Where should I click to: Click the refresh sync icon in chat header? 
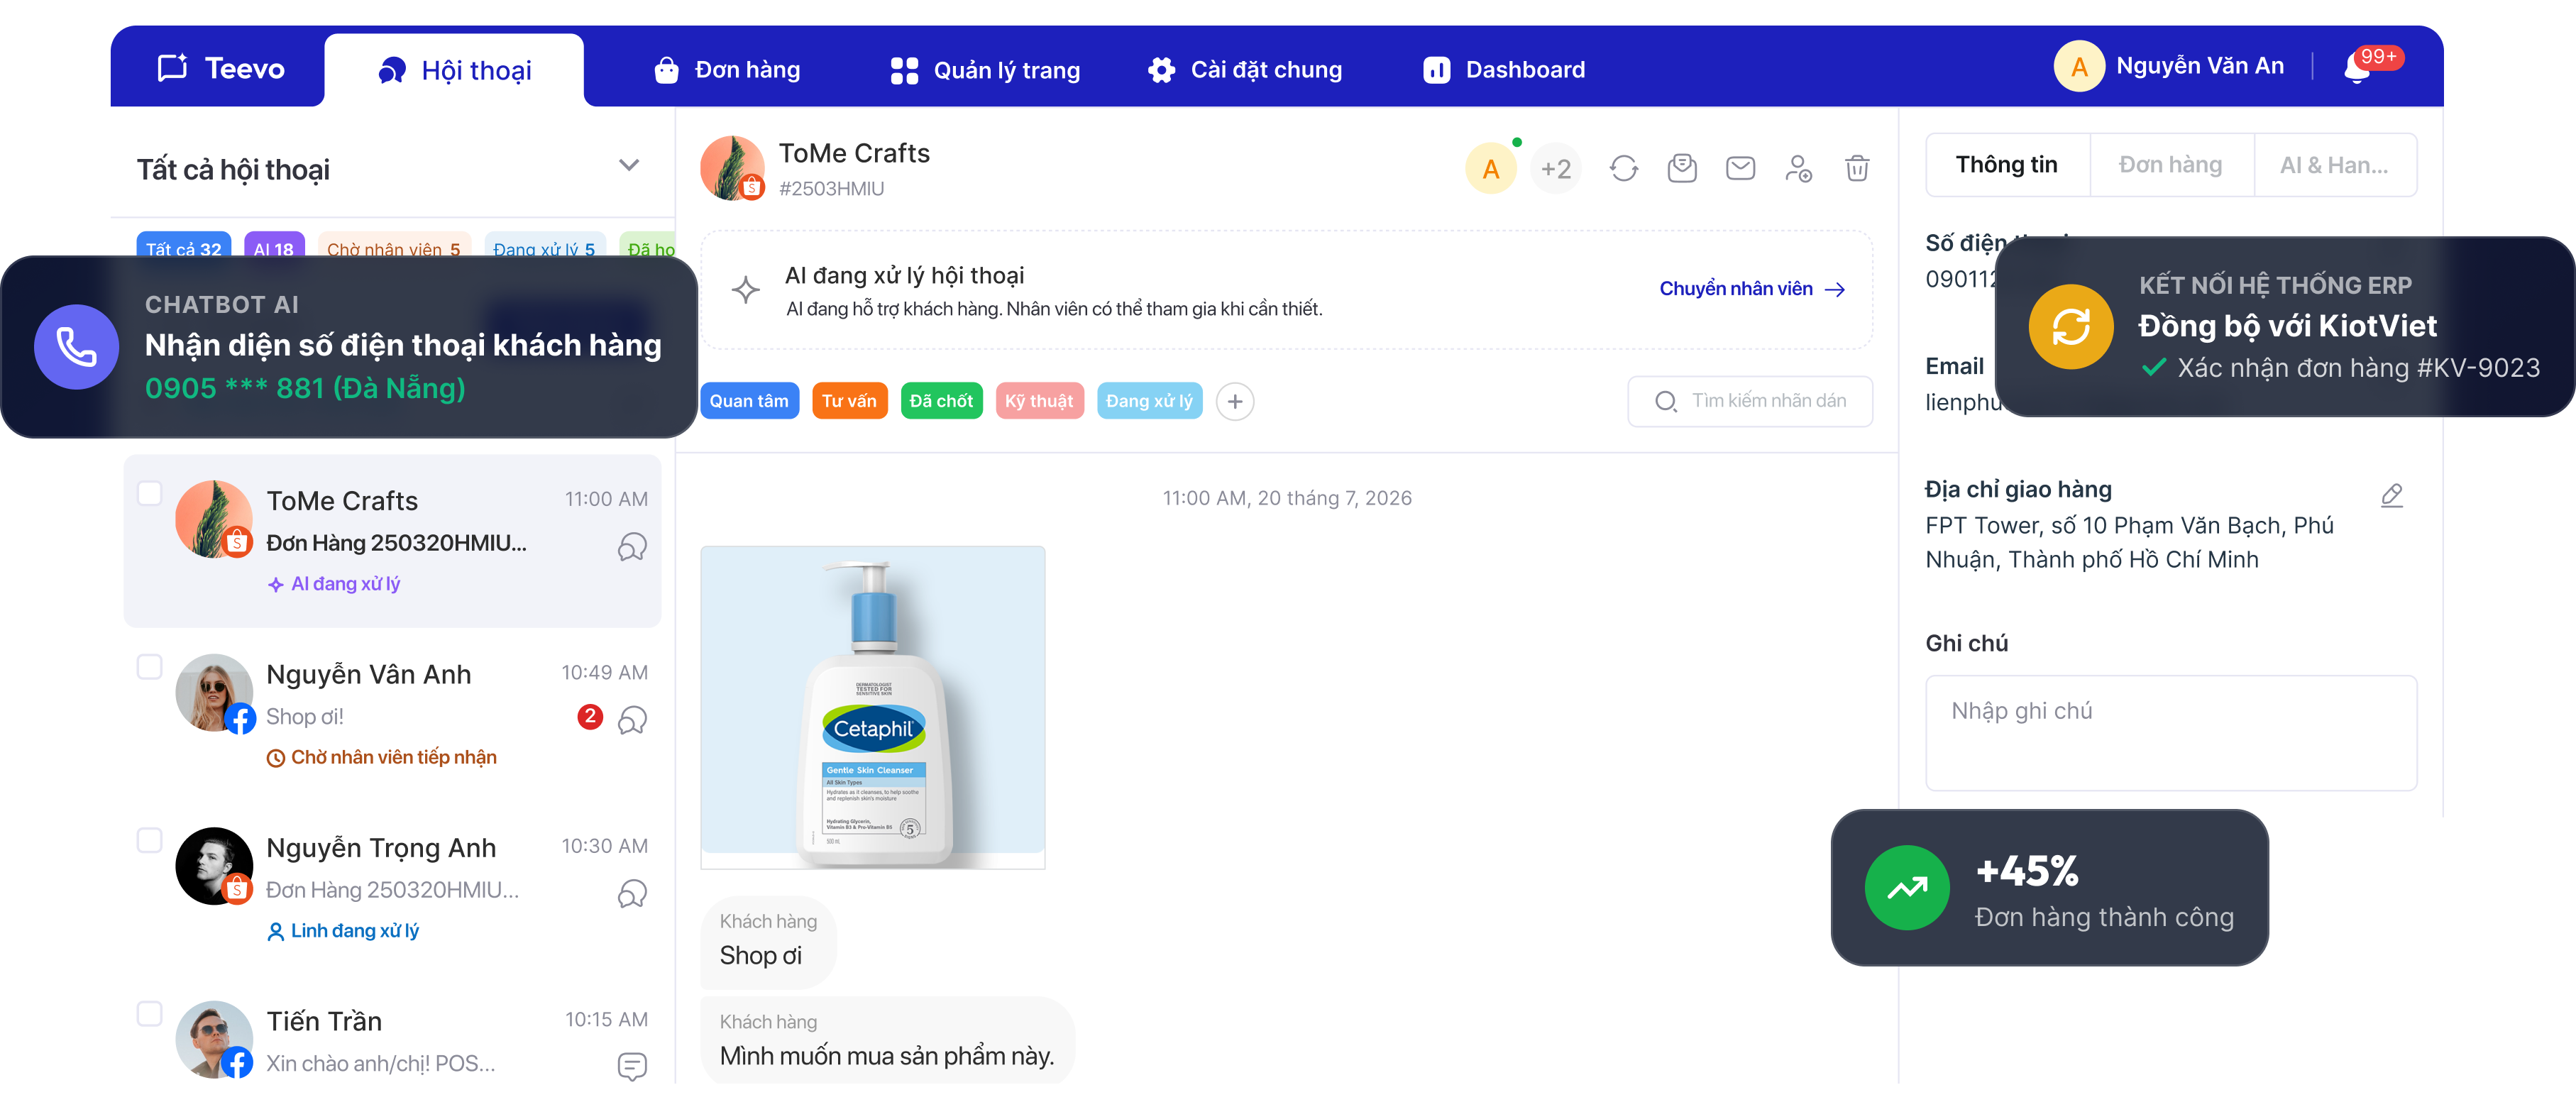1624,168
